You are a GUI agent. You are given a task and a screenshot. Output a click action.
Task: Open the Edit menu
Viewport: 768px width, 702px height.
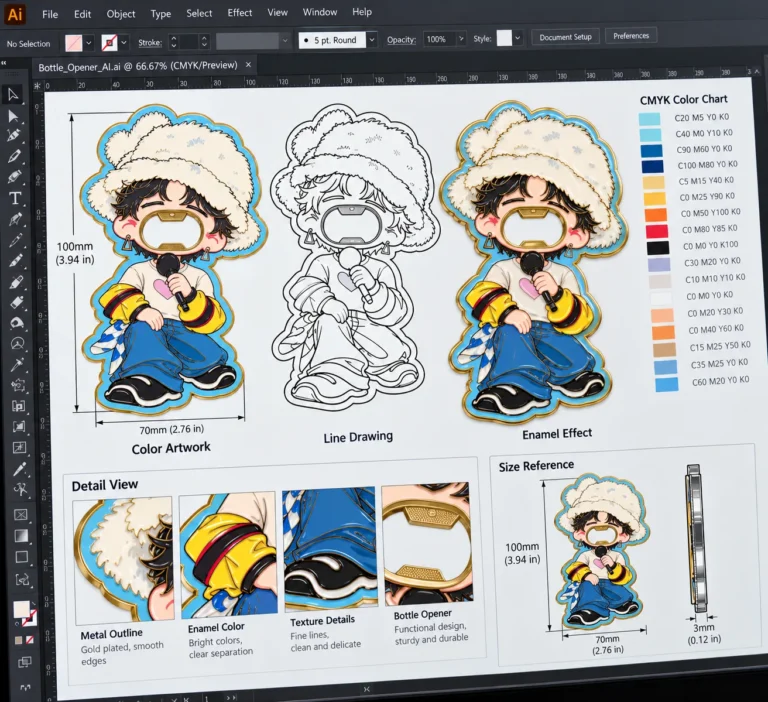82,14
